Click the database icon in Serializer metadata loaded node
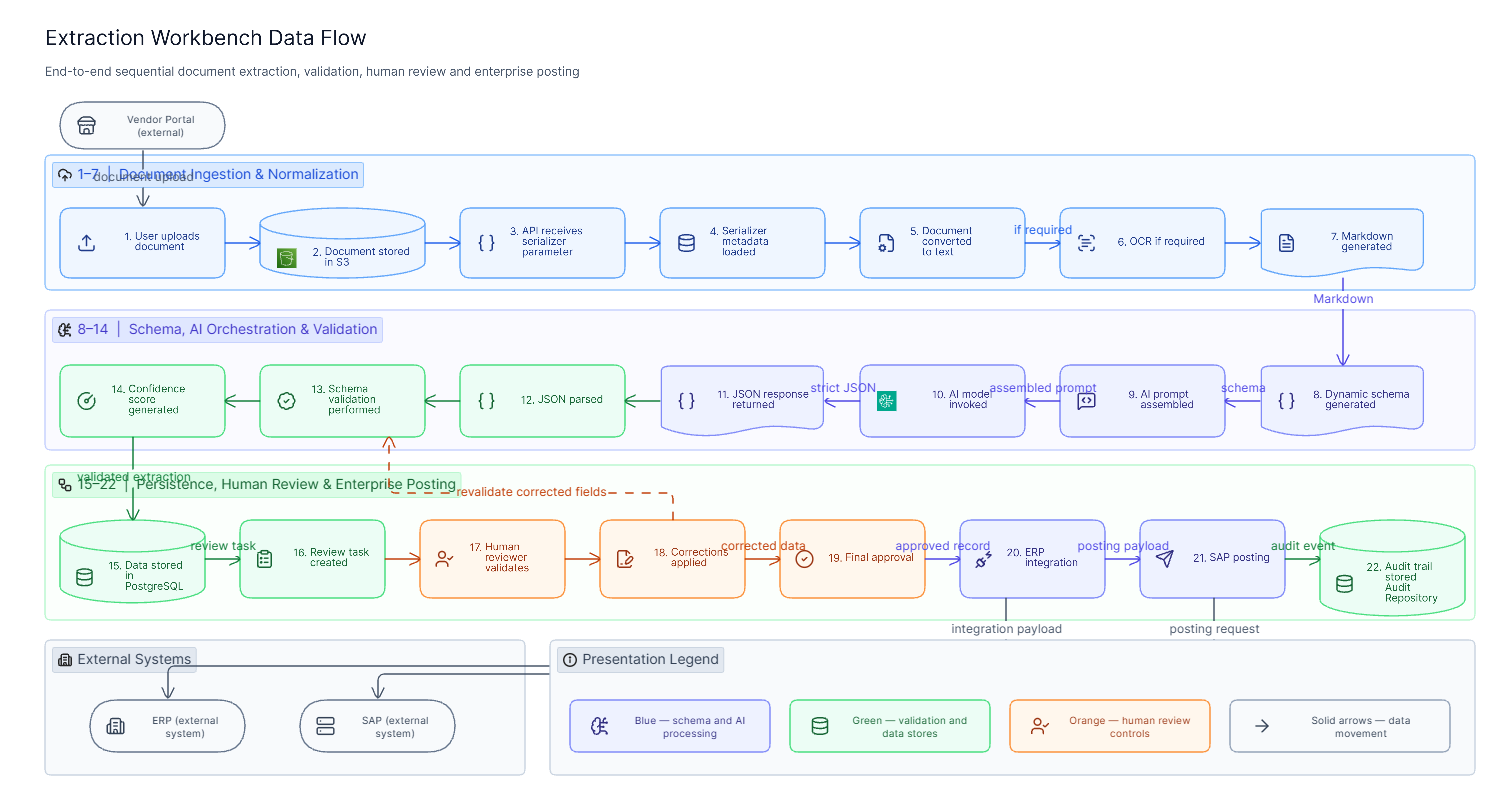The height and width of the screenshot is (803, 1500). [x=687, y=242]
